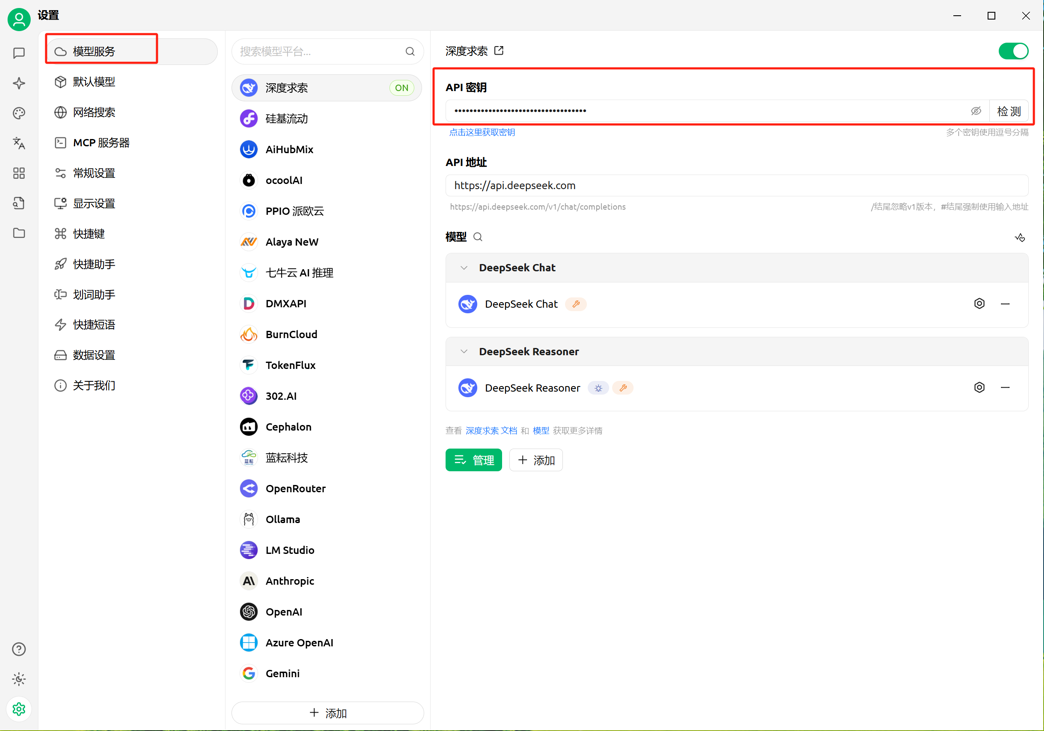The height and width of the screenshot is (731, 1044).
Task: Select 硅基流动 provider
Action: pyautogui.click(x=327, y=119)
